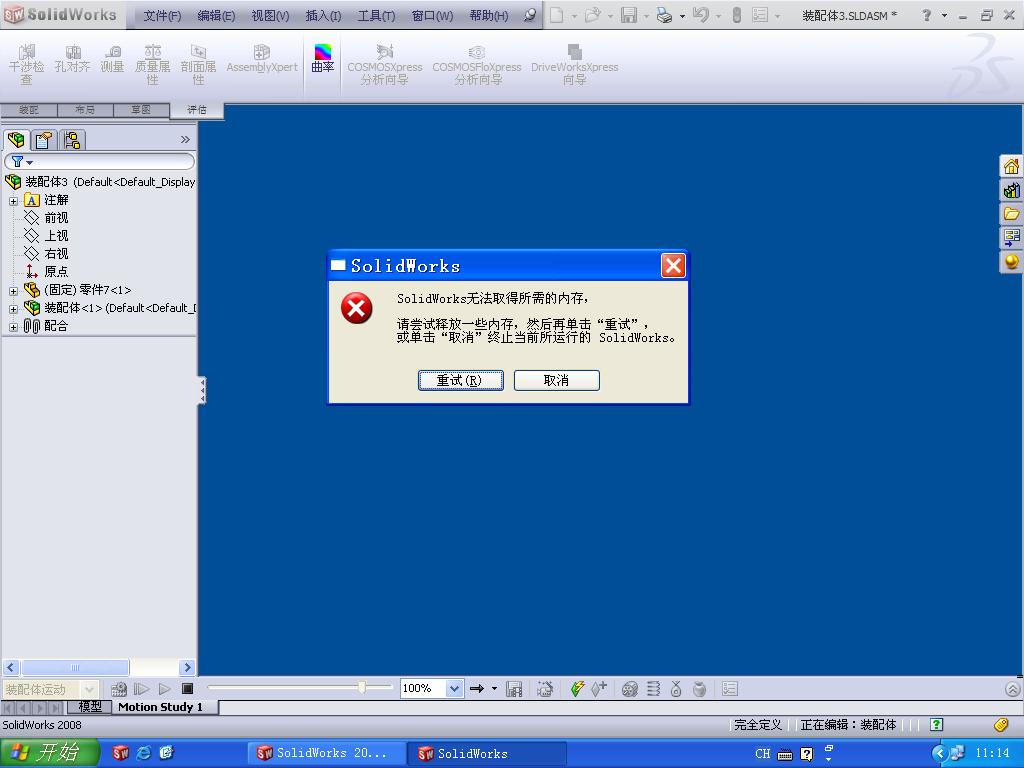The width and height of the screenshot is (1024, 768).
Task: Open the 工具(T) menu
Action: tap(376, 16)
